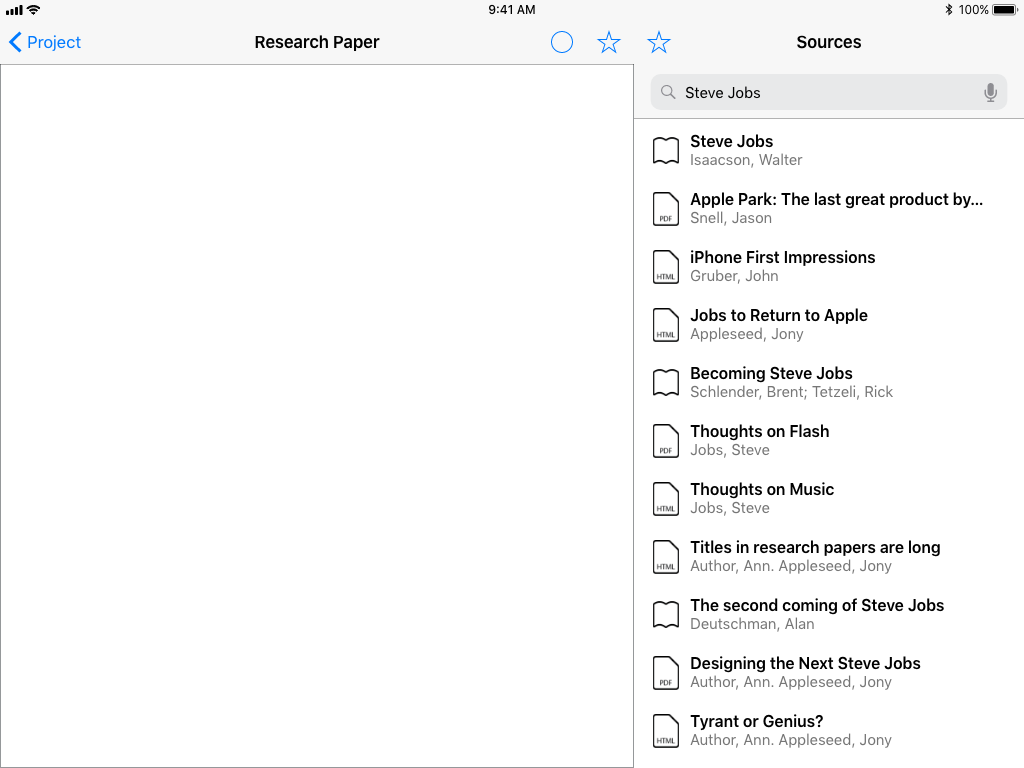
Task: Select 'iPhone First Impressions' source
Action: click(x=782, y=257)
